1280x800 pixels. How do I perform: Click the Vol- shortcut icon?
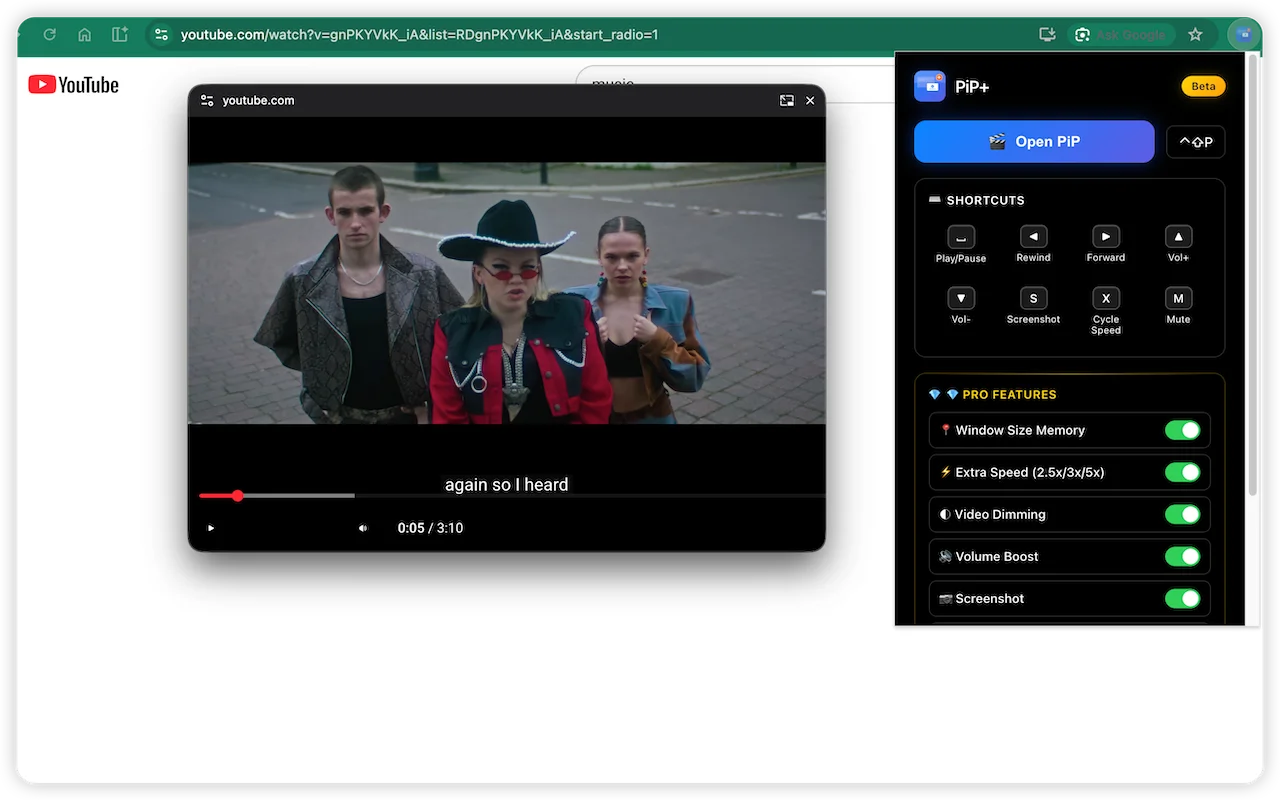pos(960,298)
